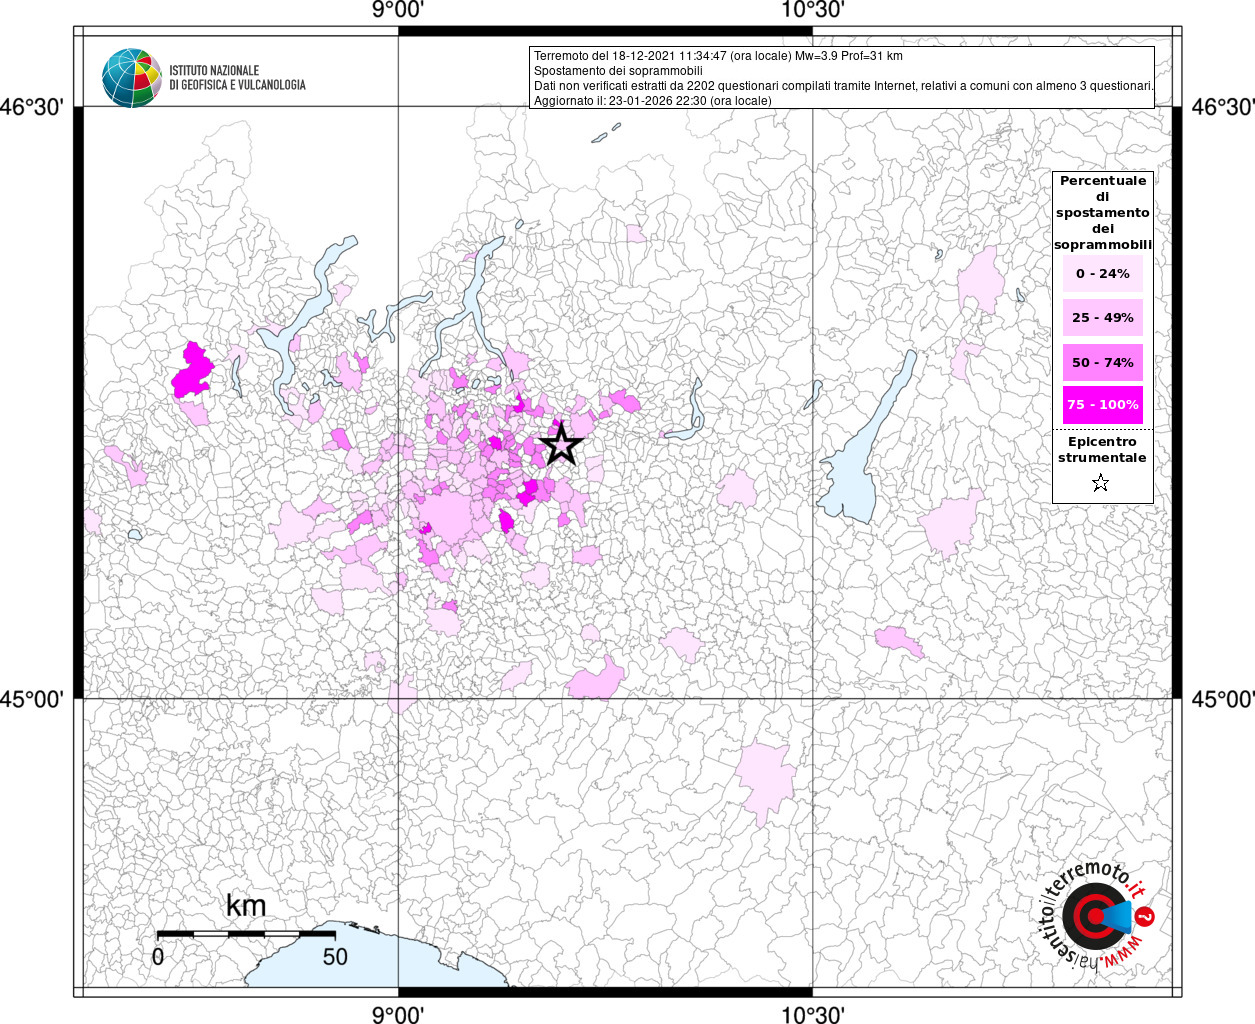Click the scale bar '0' value
This screenshot has height=1024, width=1255.
[x=158, y=956]
